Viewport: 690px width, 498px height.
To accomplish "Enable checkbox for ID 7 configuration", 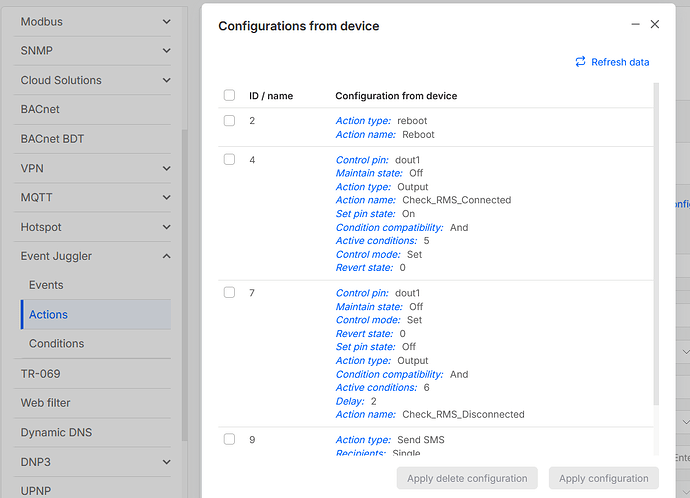I will (229, 293).
